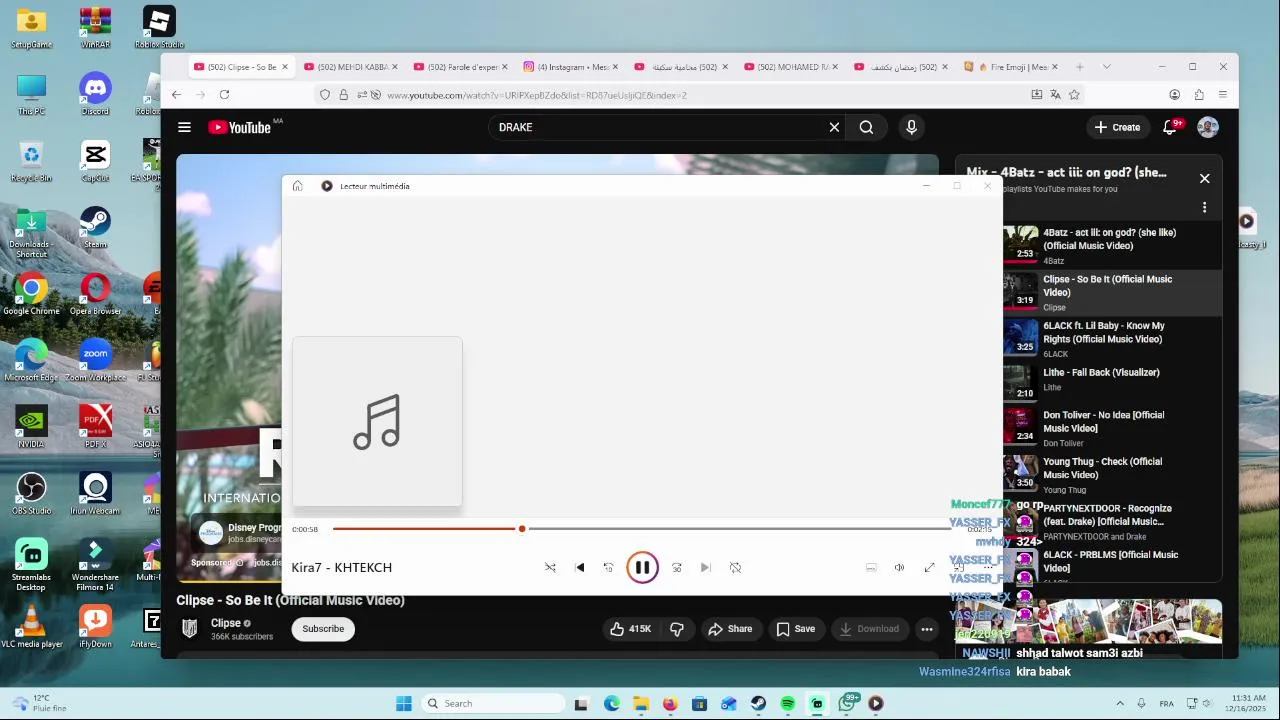Bookmark this page with the star
This screenshot has height=720, width=1280.
point(1074,95)
